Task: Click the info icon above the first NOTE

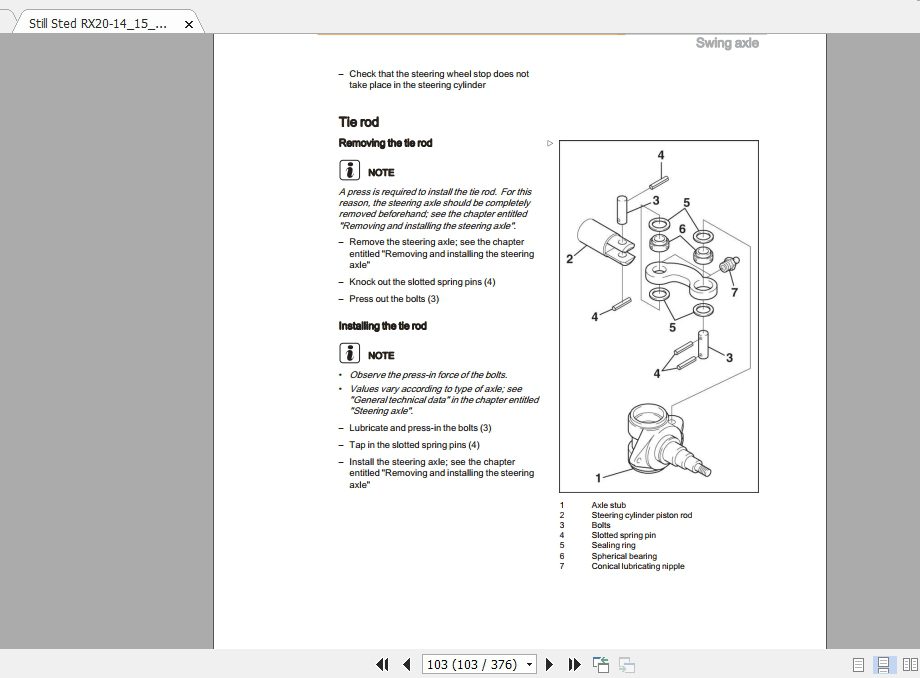Action: point(349,170)
